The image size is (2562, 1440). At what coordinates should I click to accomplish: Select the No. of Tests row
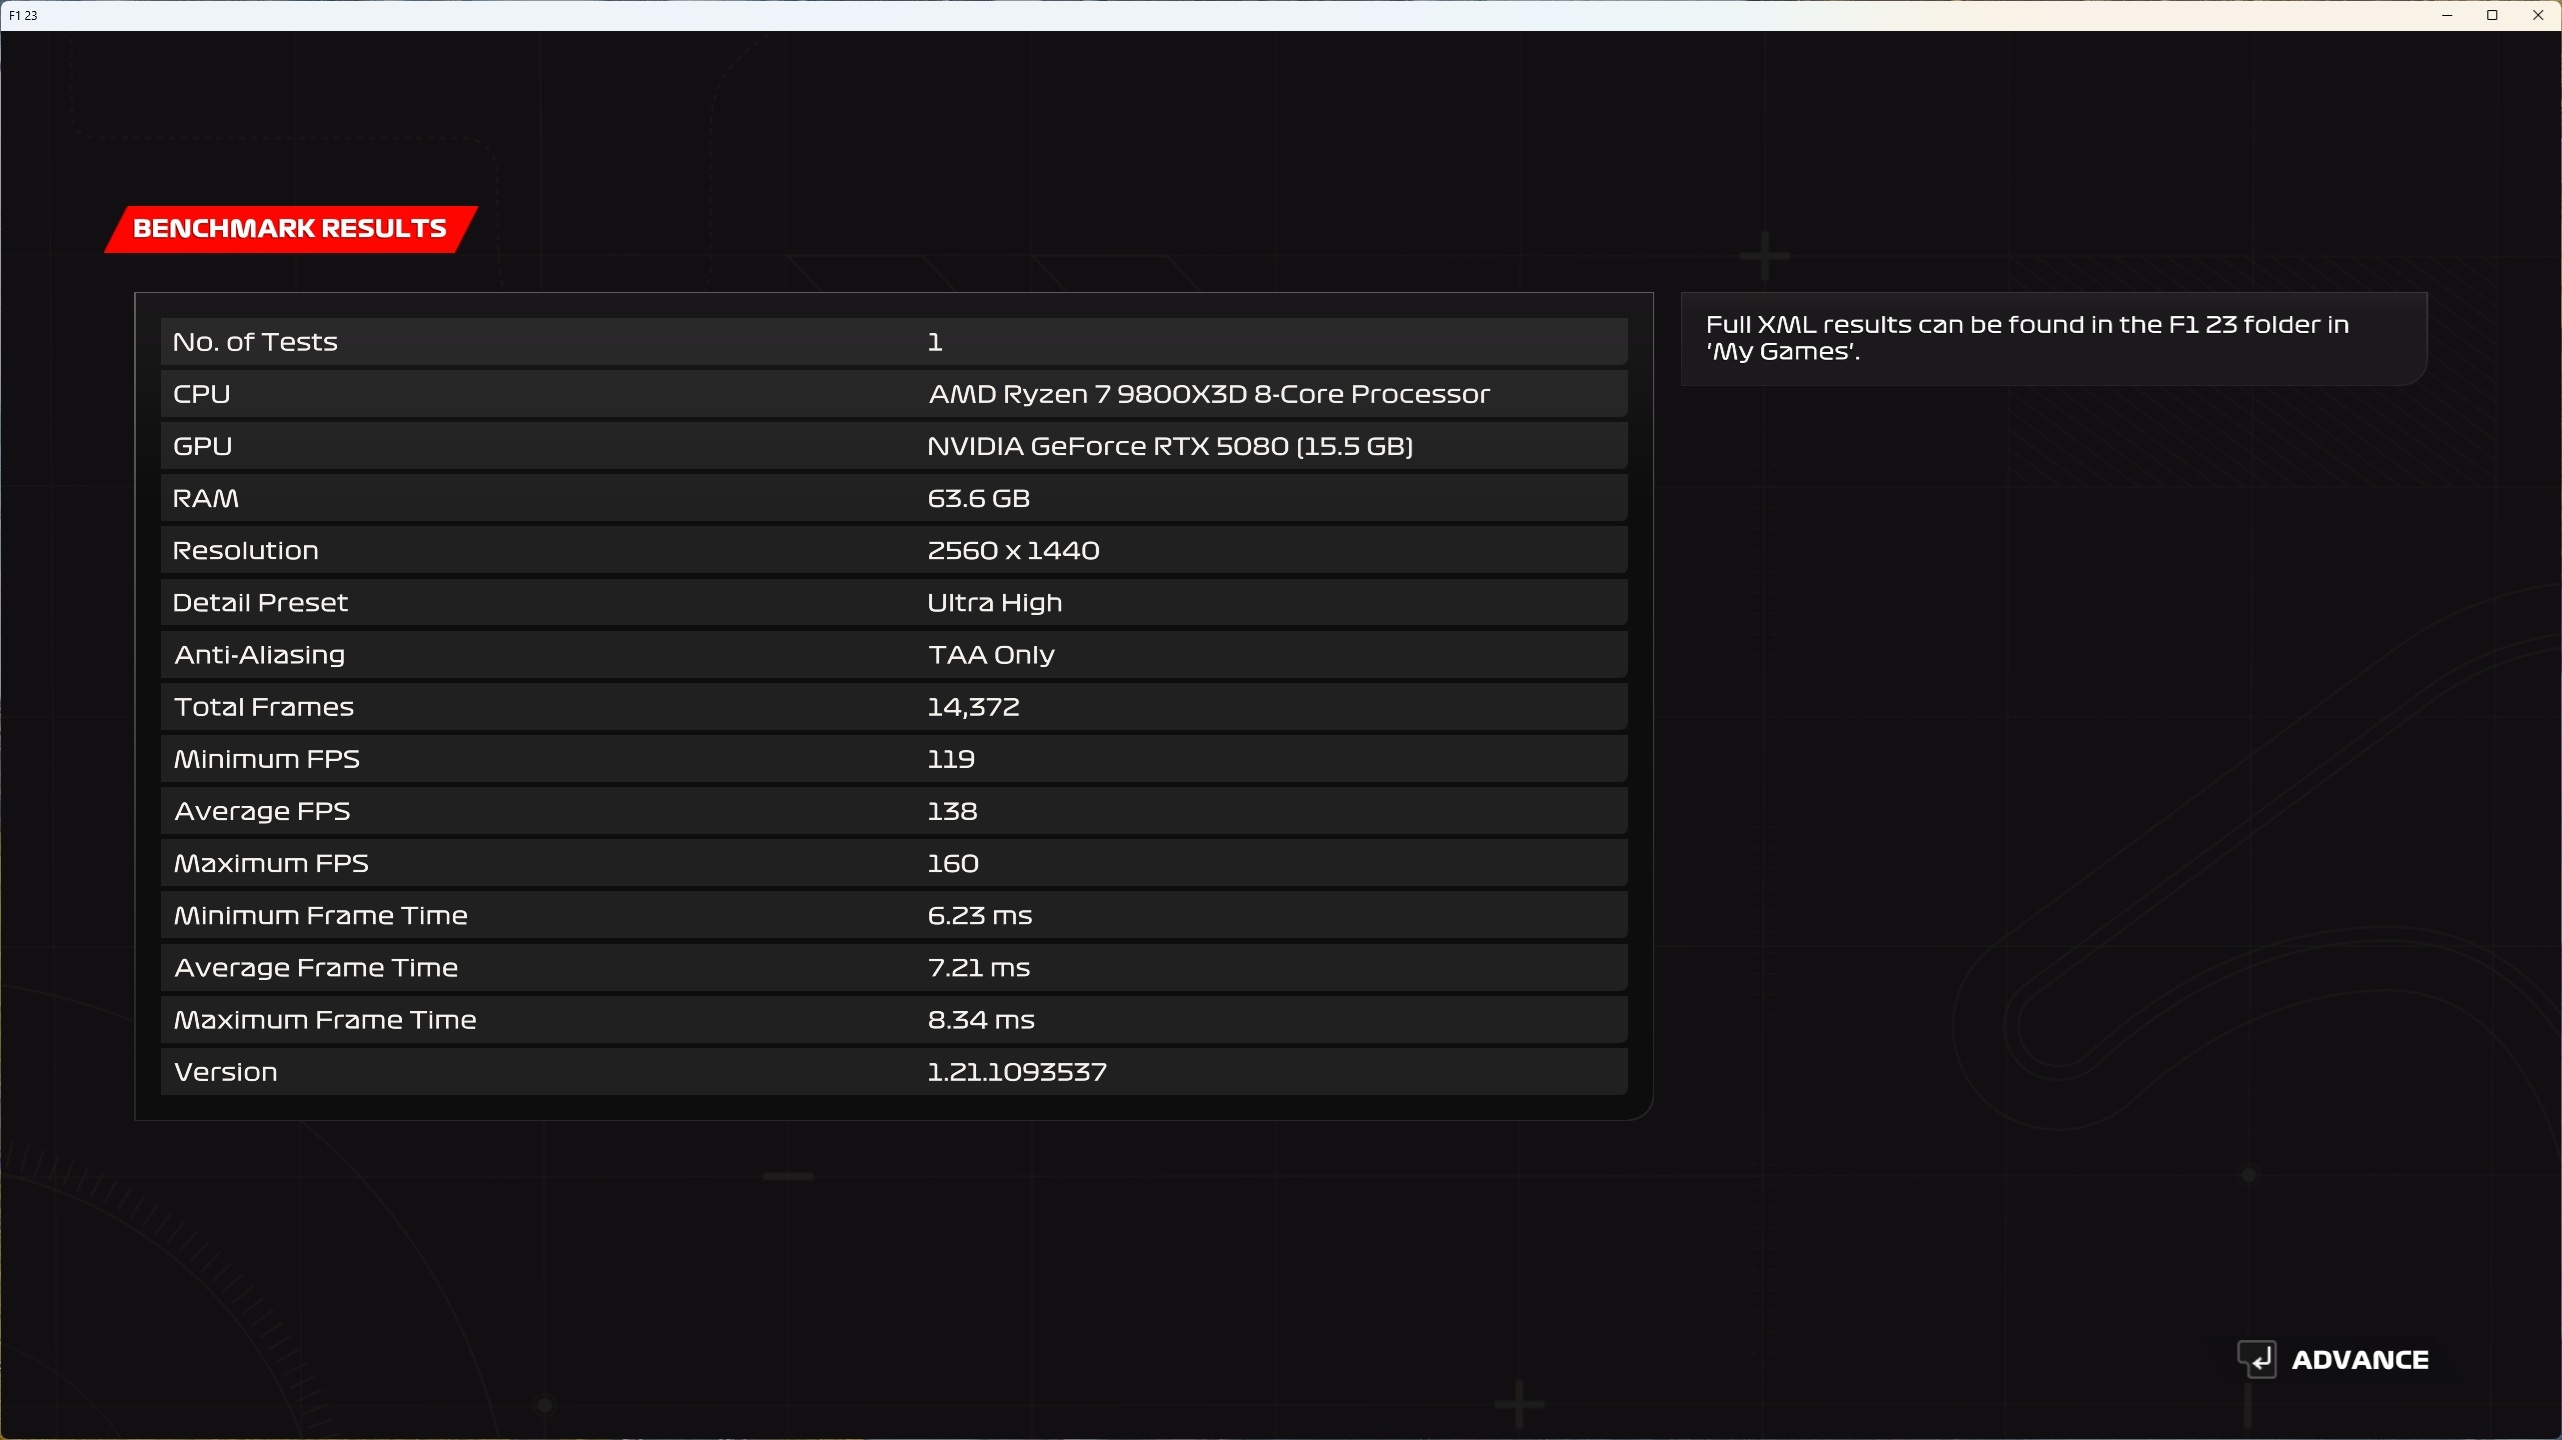893,342
